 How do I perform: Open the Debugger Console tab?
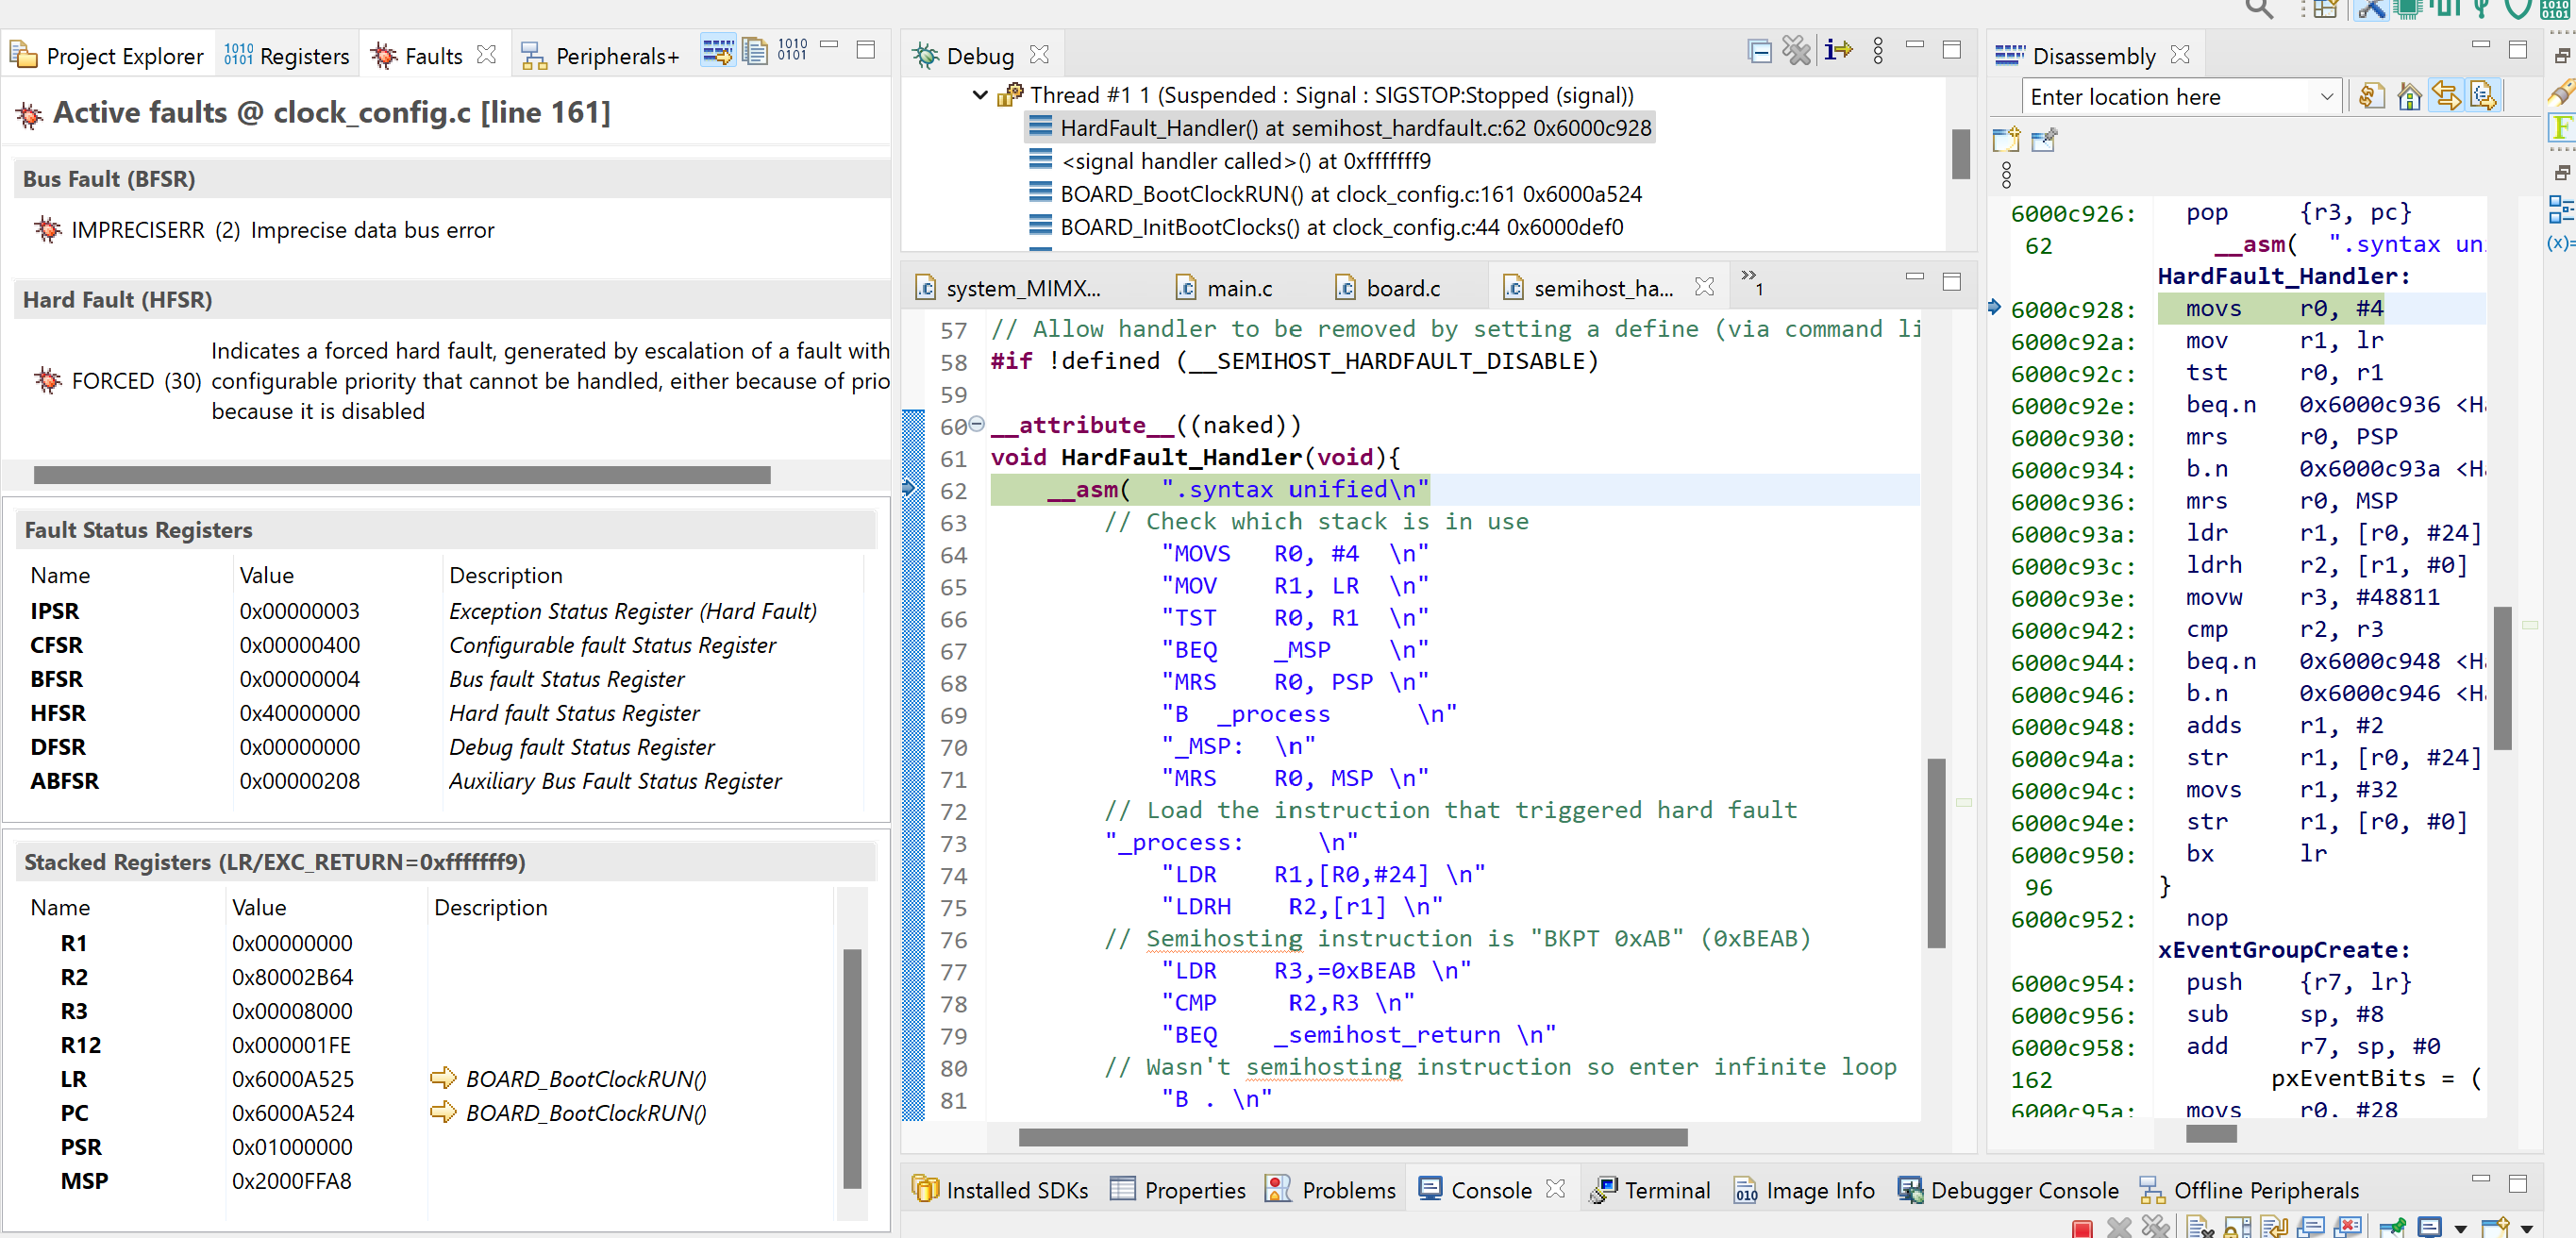pos(2010,1190)
